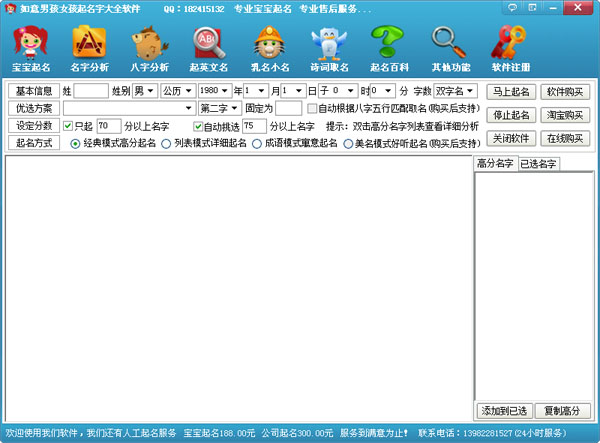
Task: Click the 姓 surname input field
Action: tap(91, 91)
